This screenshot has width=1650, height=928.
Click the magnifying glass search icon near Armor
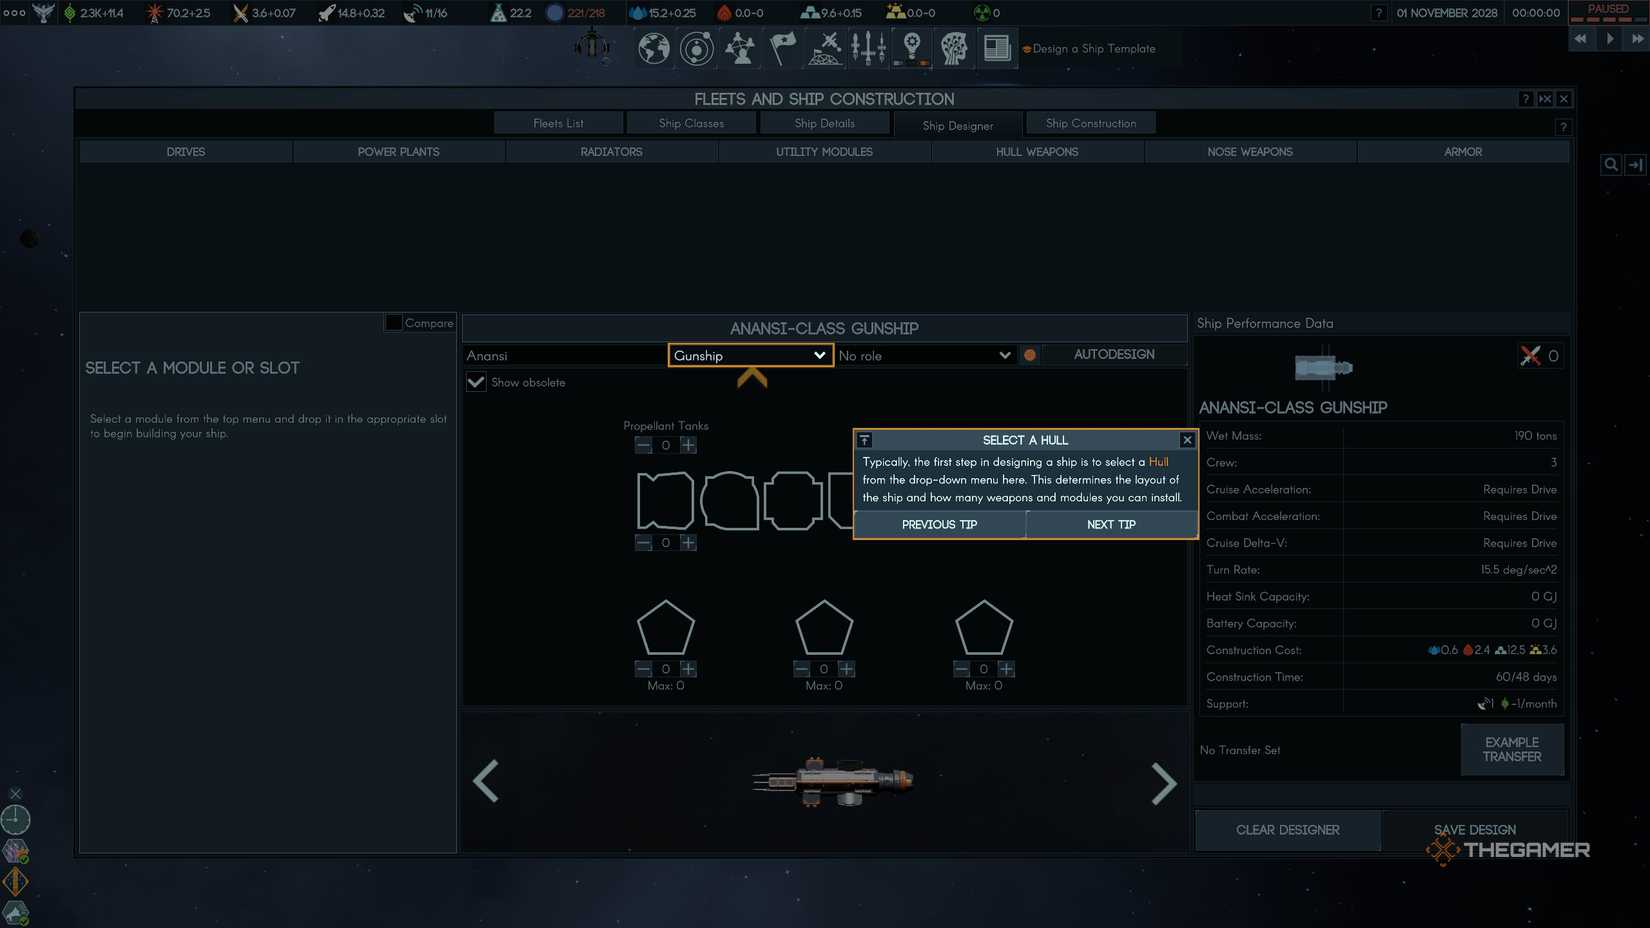coord(1610,164)
